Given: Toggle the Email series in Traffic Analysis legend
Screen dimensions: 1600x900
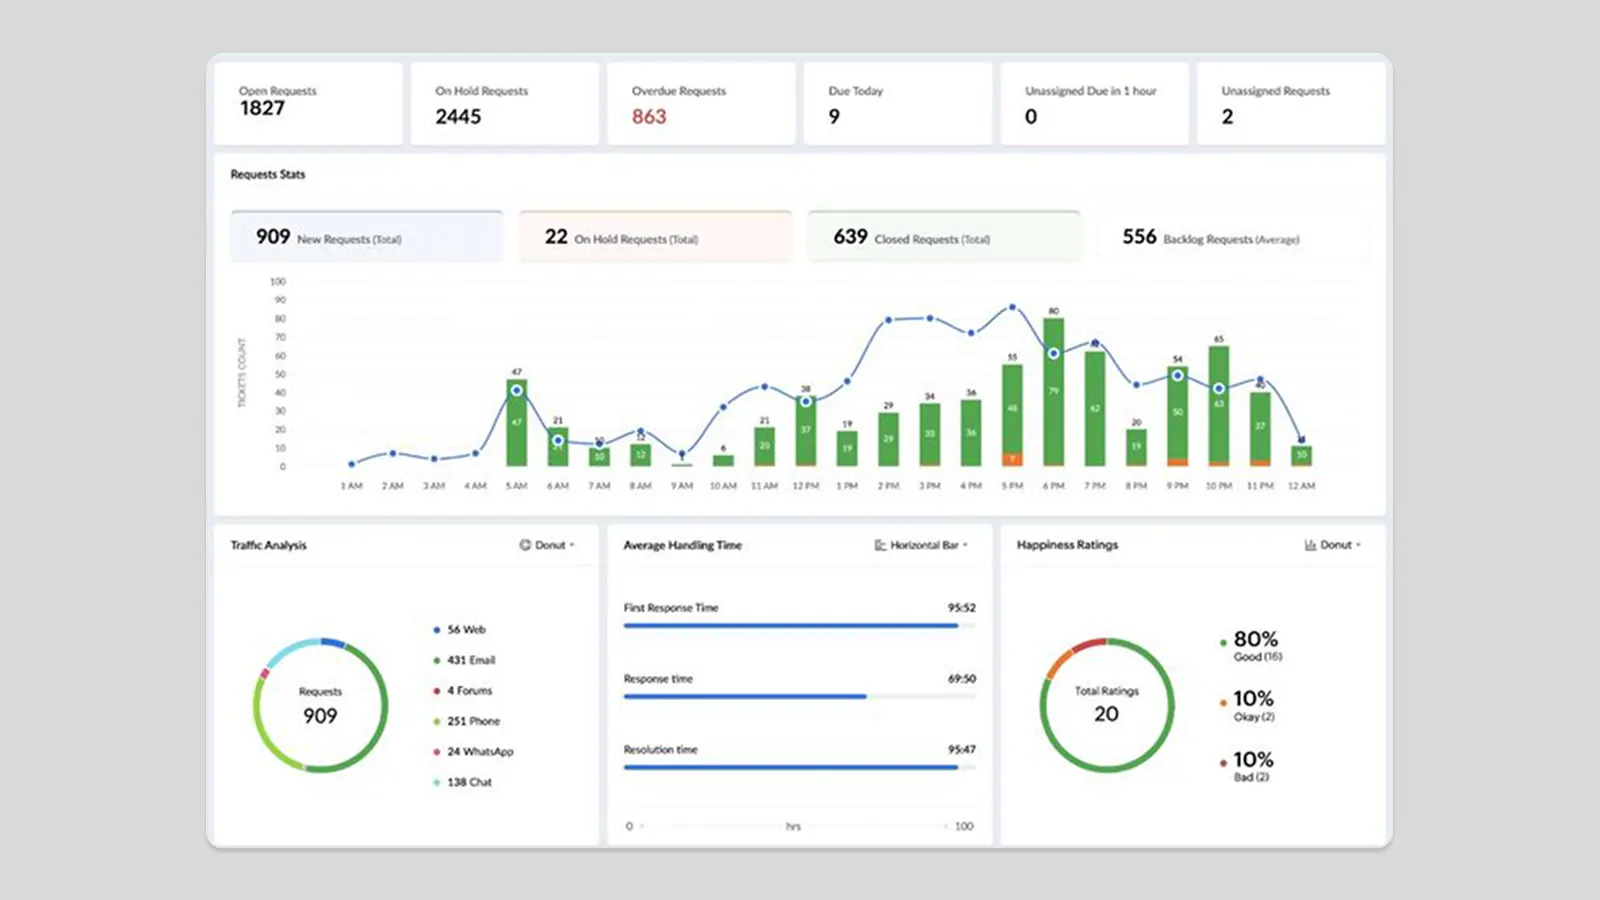Looking at the screenshot, I should coord(436,660).
